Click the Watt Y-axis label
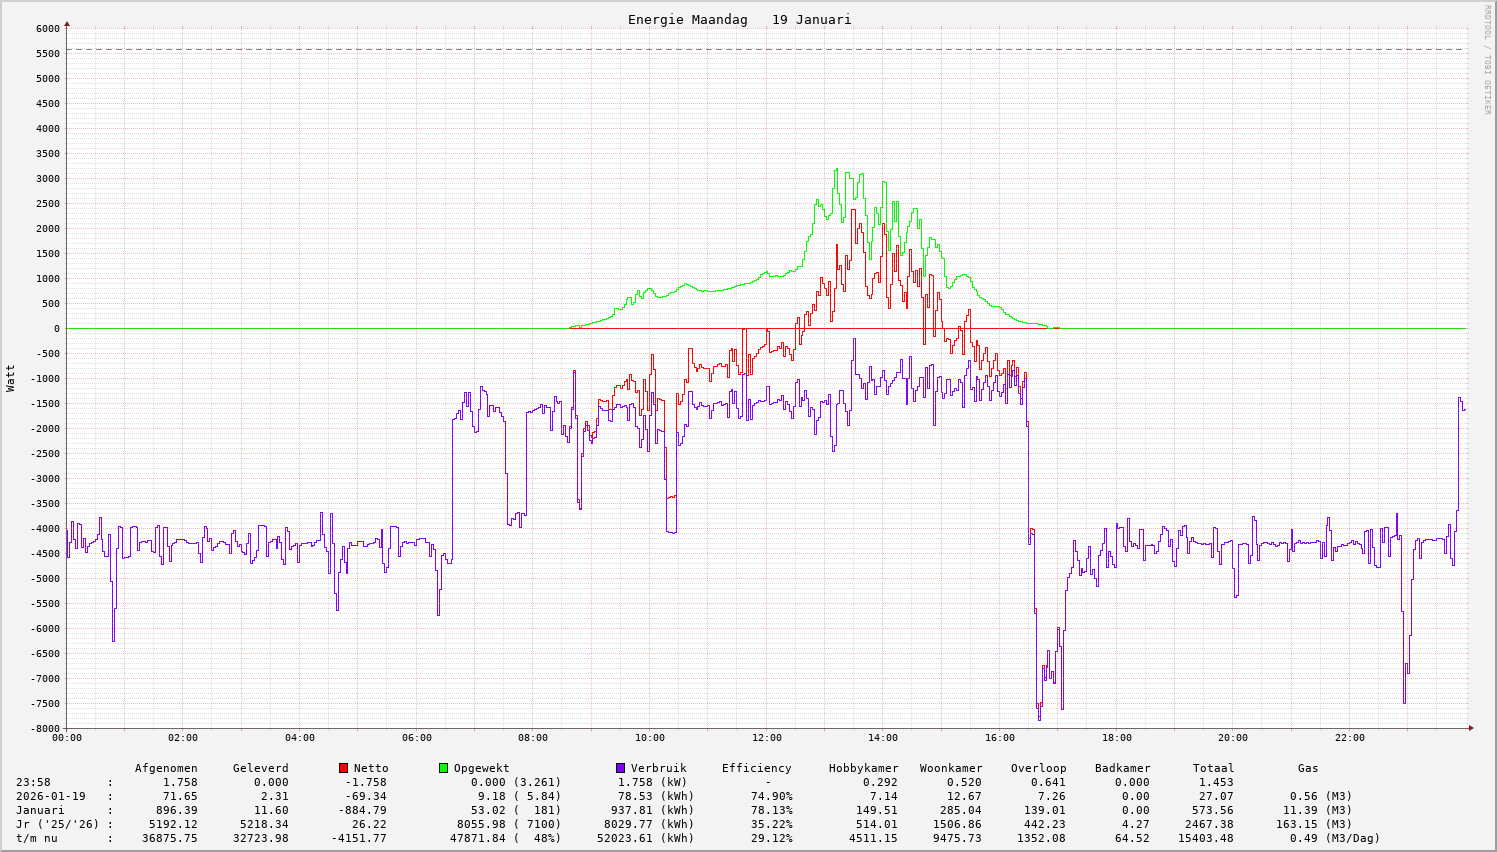 click(x=11, y=378)
